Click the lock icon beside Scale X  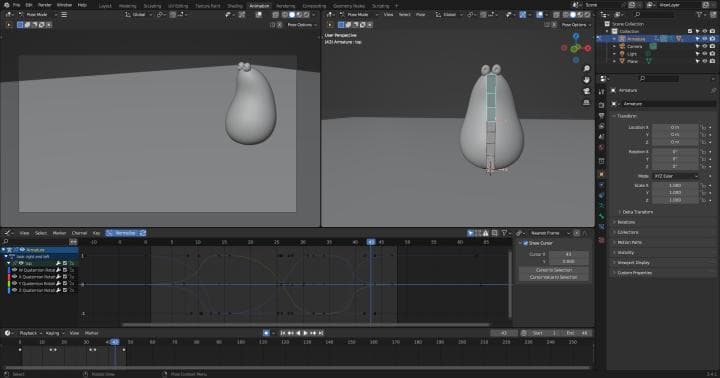[703, 186]
